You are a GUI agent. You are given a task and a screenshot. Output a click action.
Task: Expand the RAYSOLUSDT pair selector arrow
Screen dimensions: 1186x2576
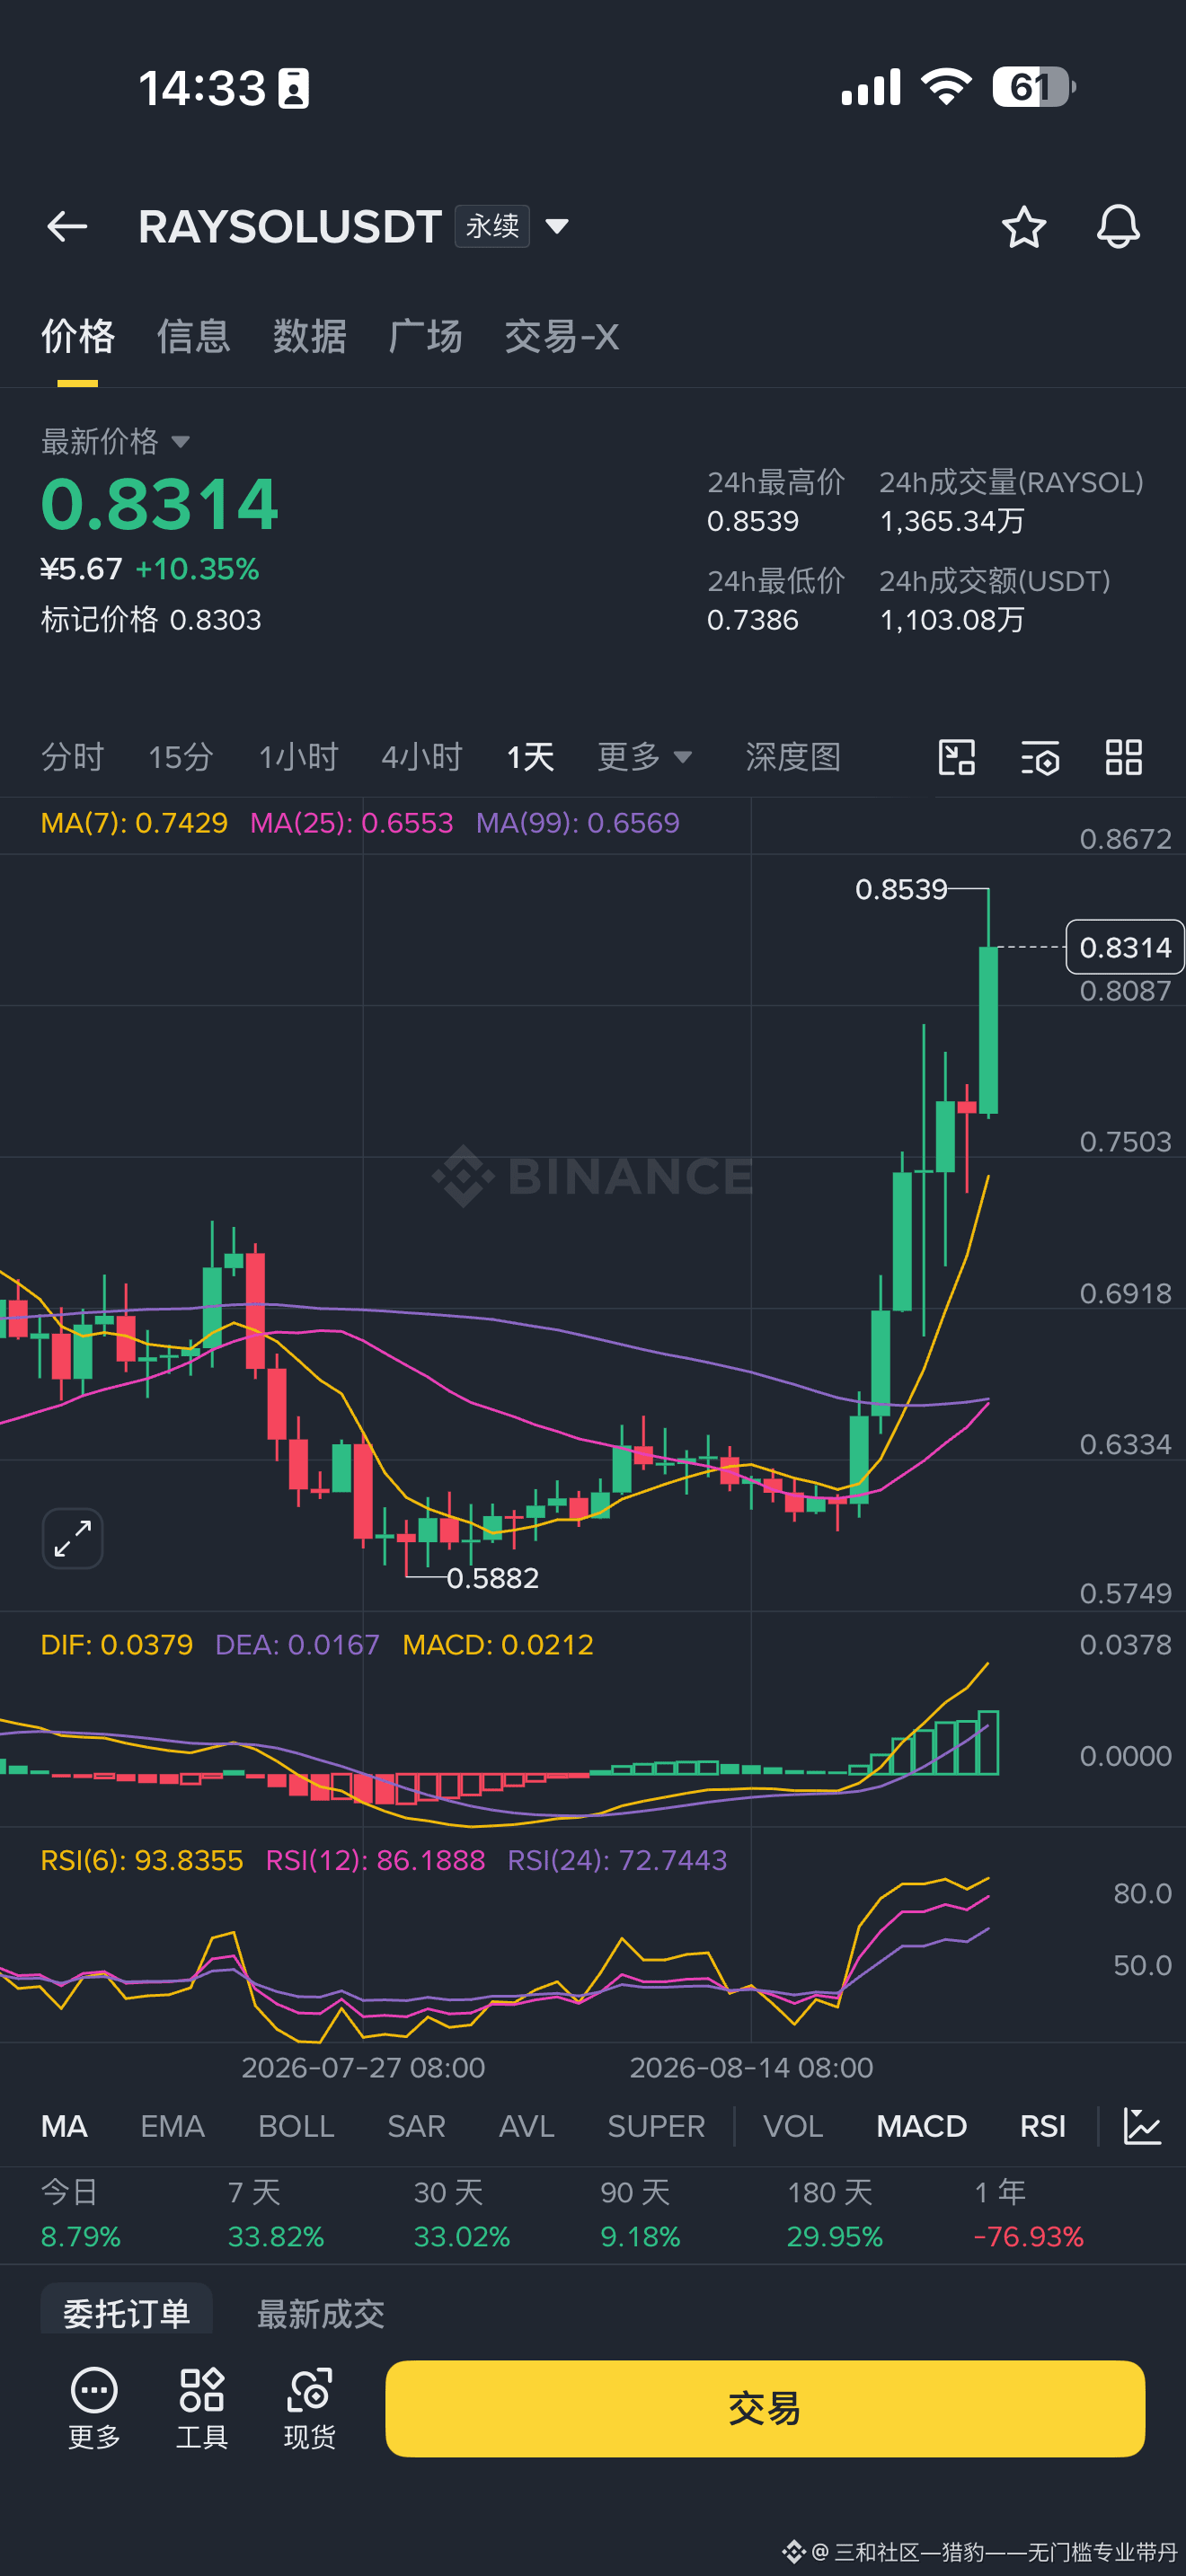pyautogui.click(x=557, y=226)
